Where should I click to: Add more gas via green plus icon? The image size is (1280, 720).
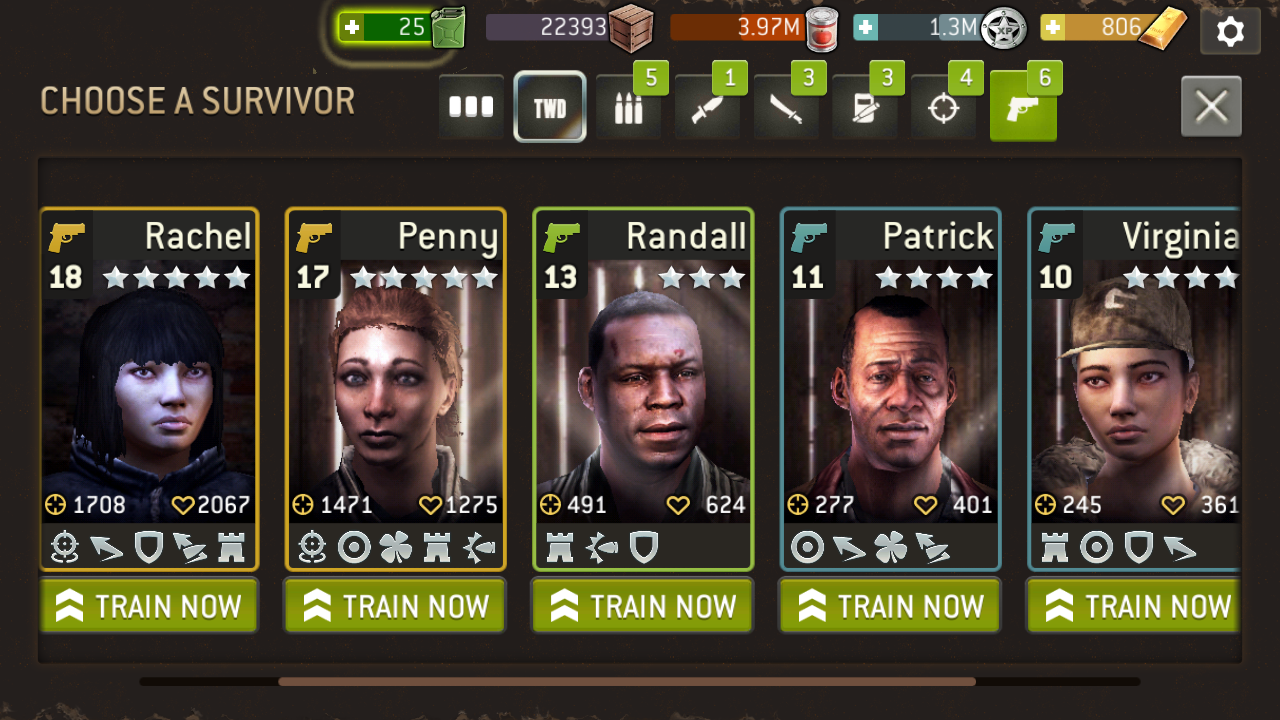click(x=351, y=28)
